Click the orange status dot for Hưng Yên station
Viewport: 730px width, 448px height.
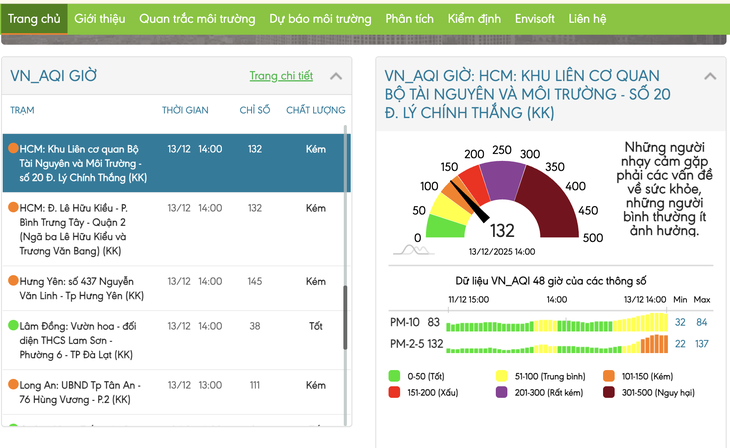[x=13, y=282]
